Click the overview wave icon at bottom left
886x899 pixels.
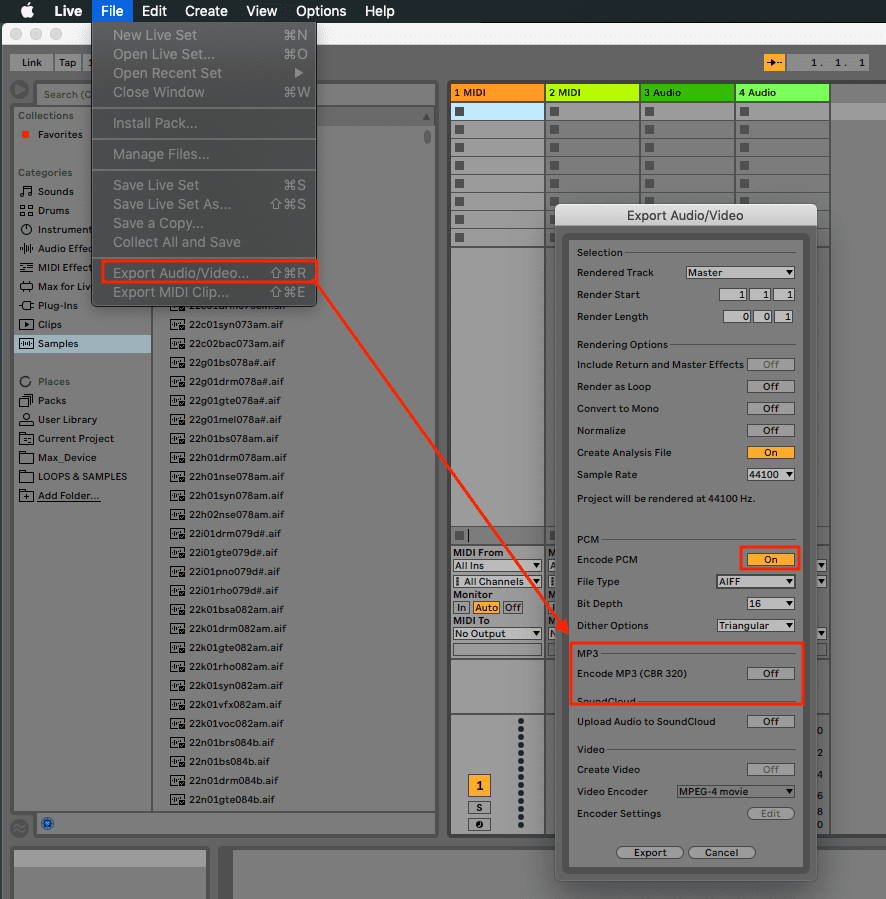(19, 828)
